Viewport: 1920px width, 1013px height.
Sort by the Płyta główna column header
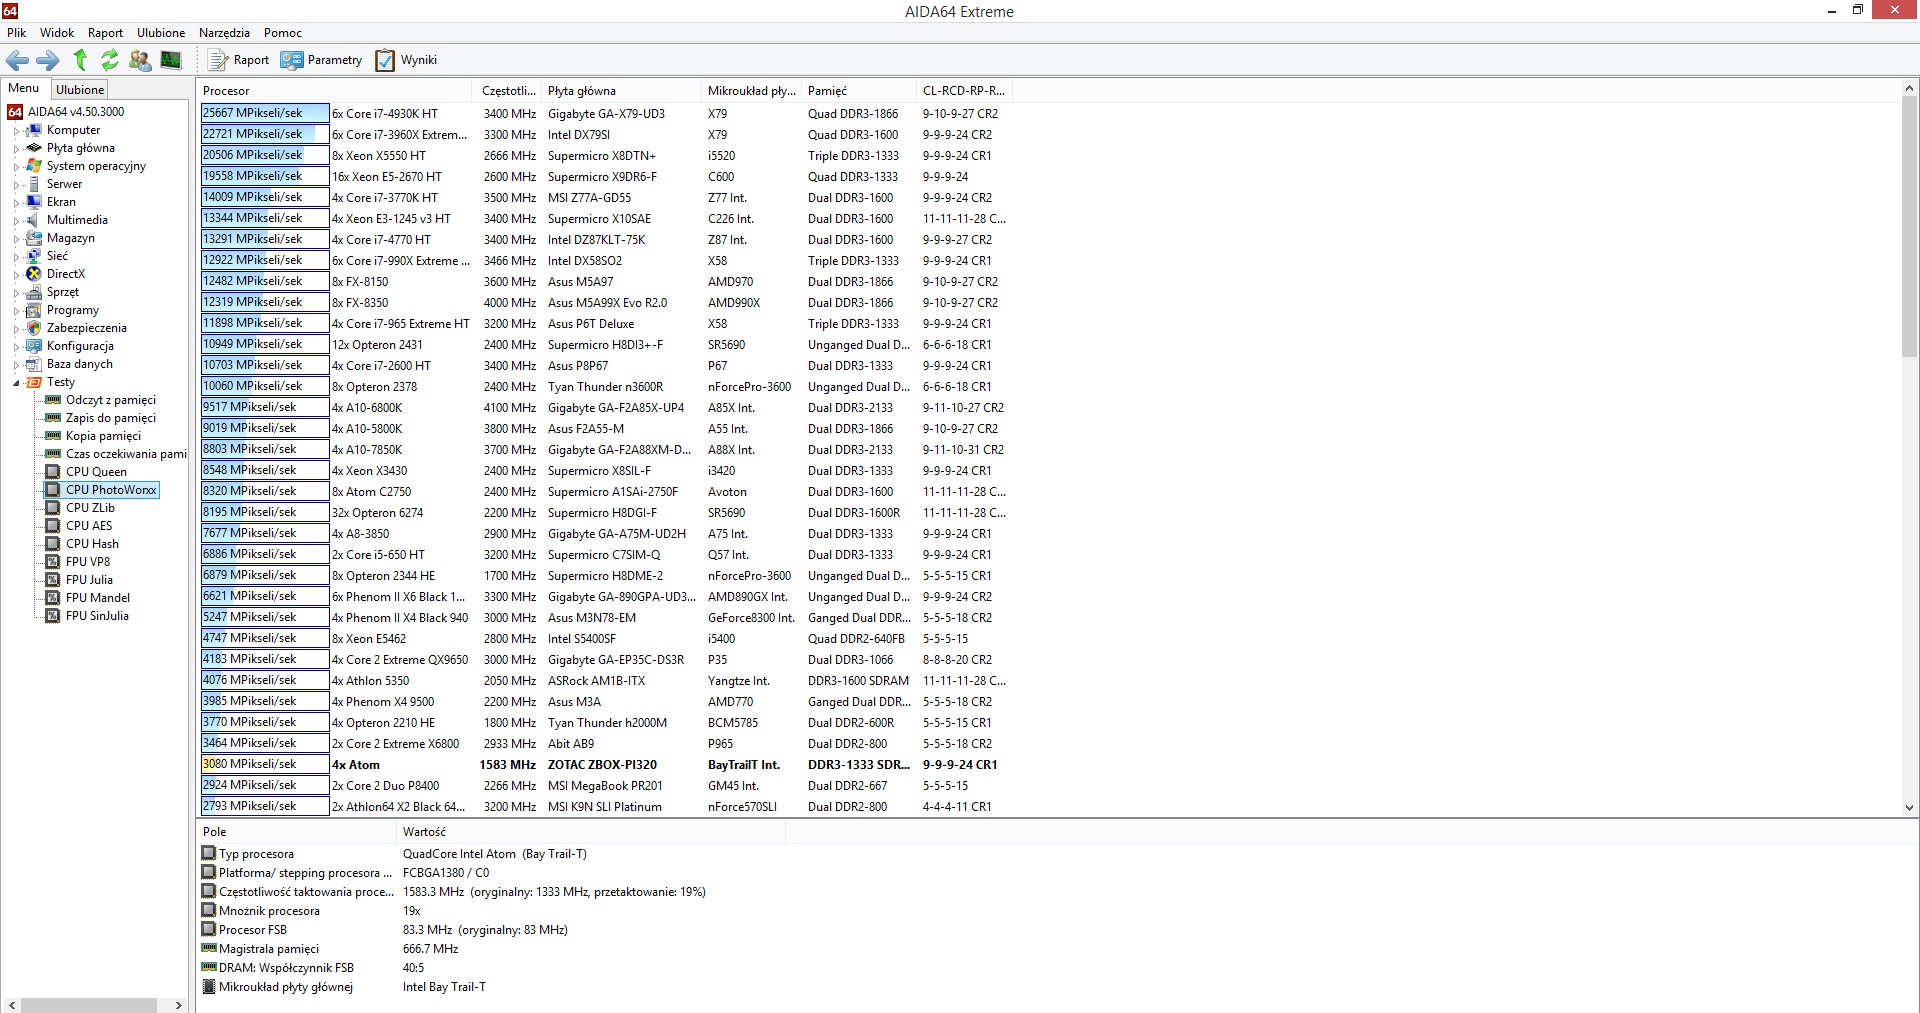tap(621, 91)
